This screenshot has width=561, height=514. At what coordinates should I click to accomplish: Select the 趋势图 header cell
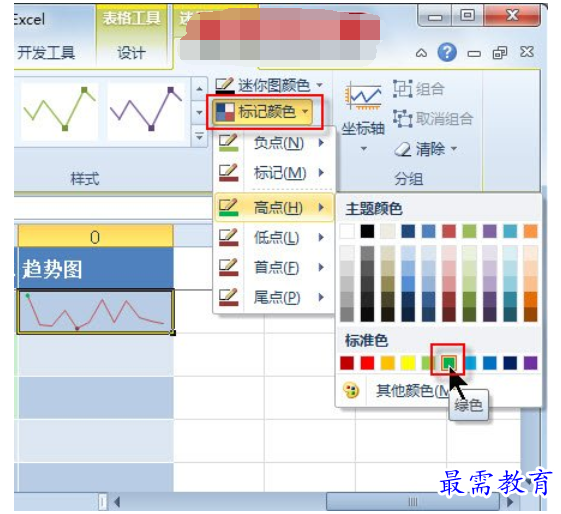(96, 268)
